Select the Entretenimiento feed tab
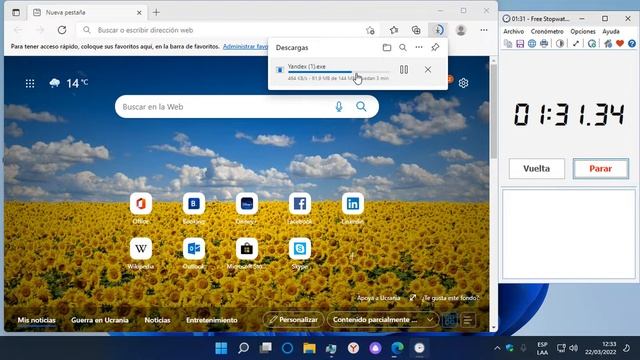This screenshot has width=640, height=360. pos(211,320)
